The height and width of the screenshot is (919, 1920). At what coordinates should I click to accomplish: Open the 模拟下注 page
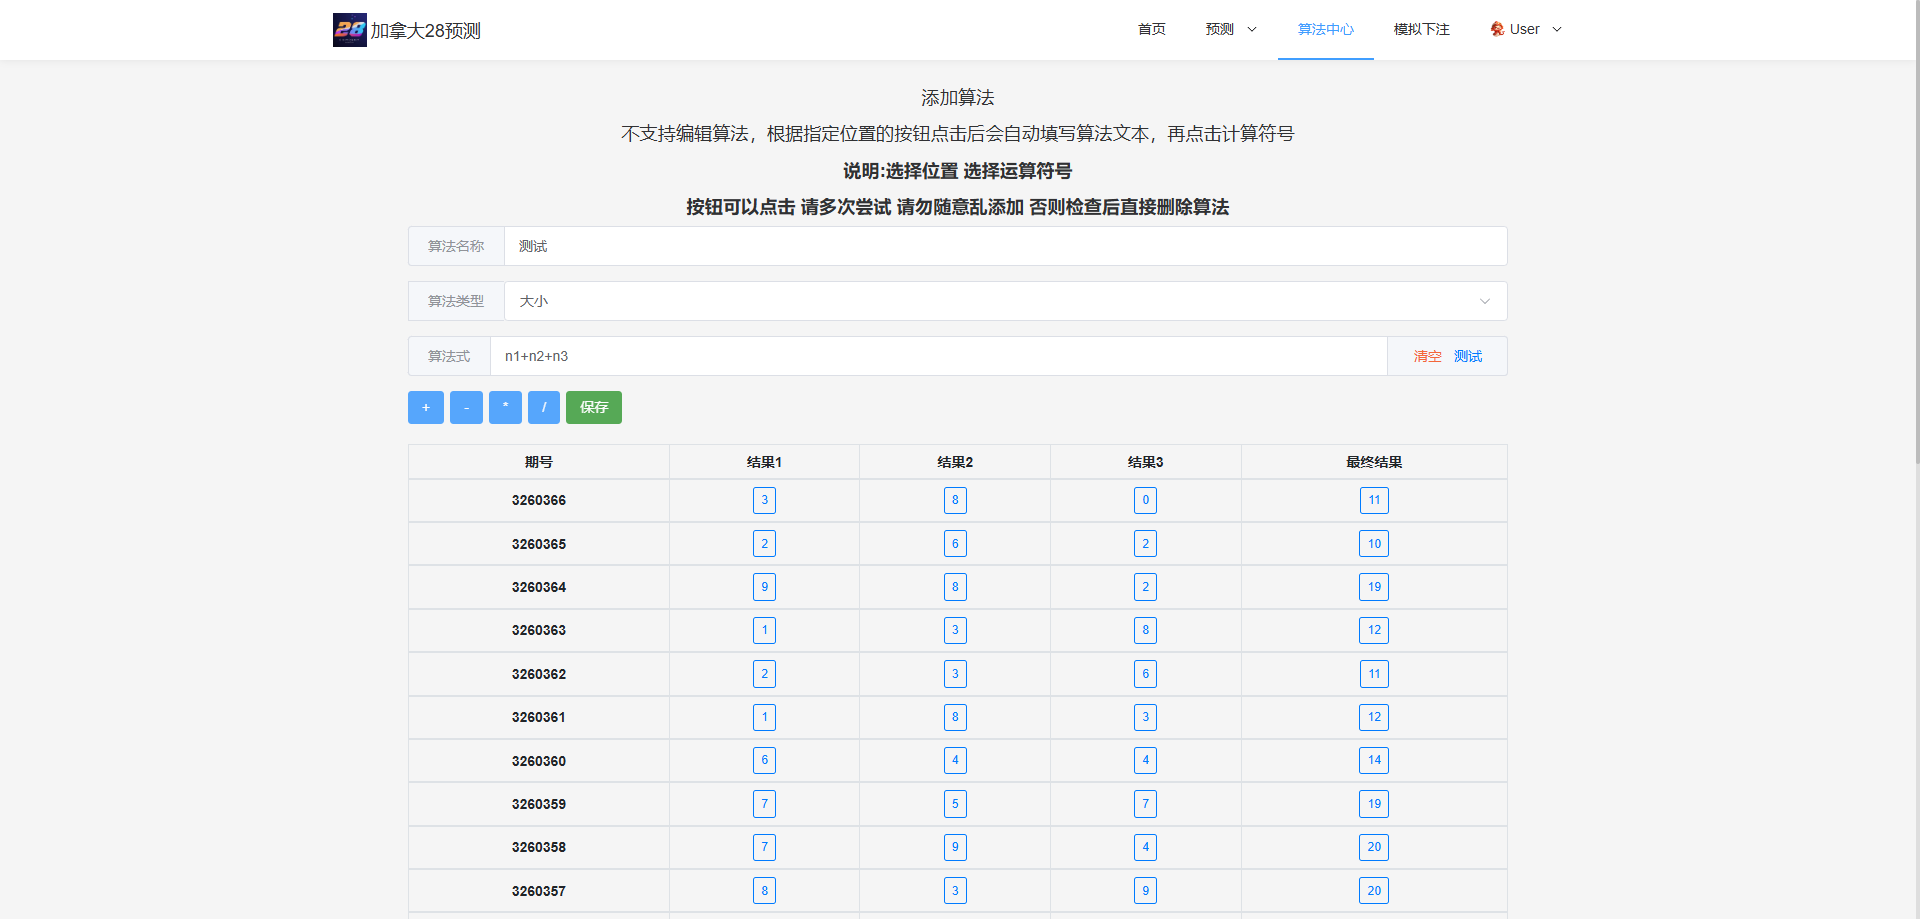(1422, 29)
